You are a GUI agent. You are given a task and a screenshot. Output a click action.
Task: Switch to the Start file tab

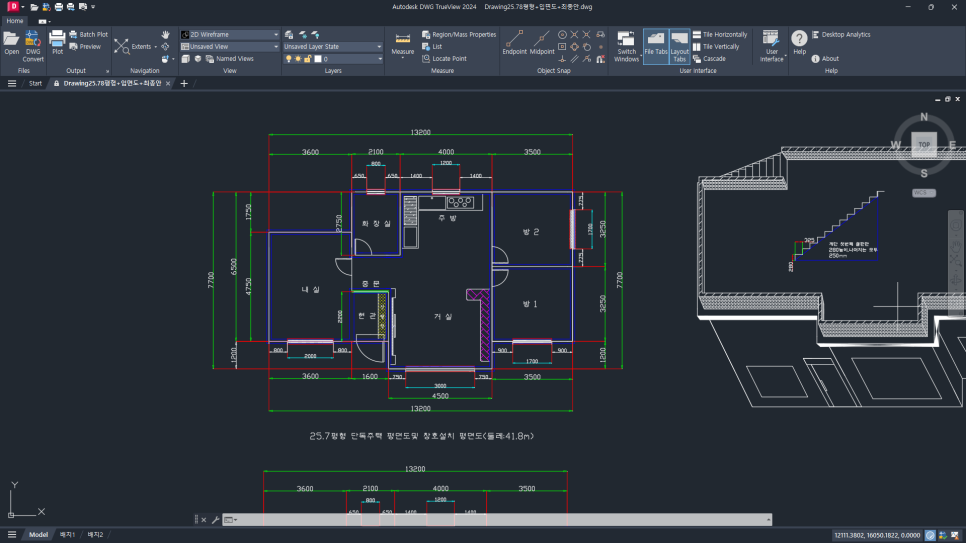(35, 83)
